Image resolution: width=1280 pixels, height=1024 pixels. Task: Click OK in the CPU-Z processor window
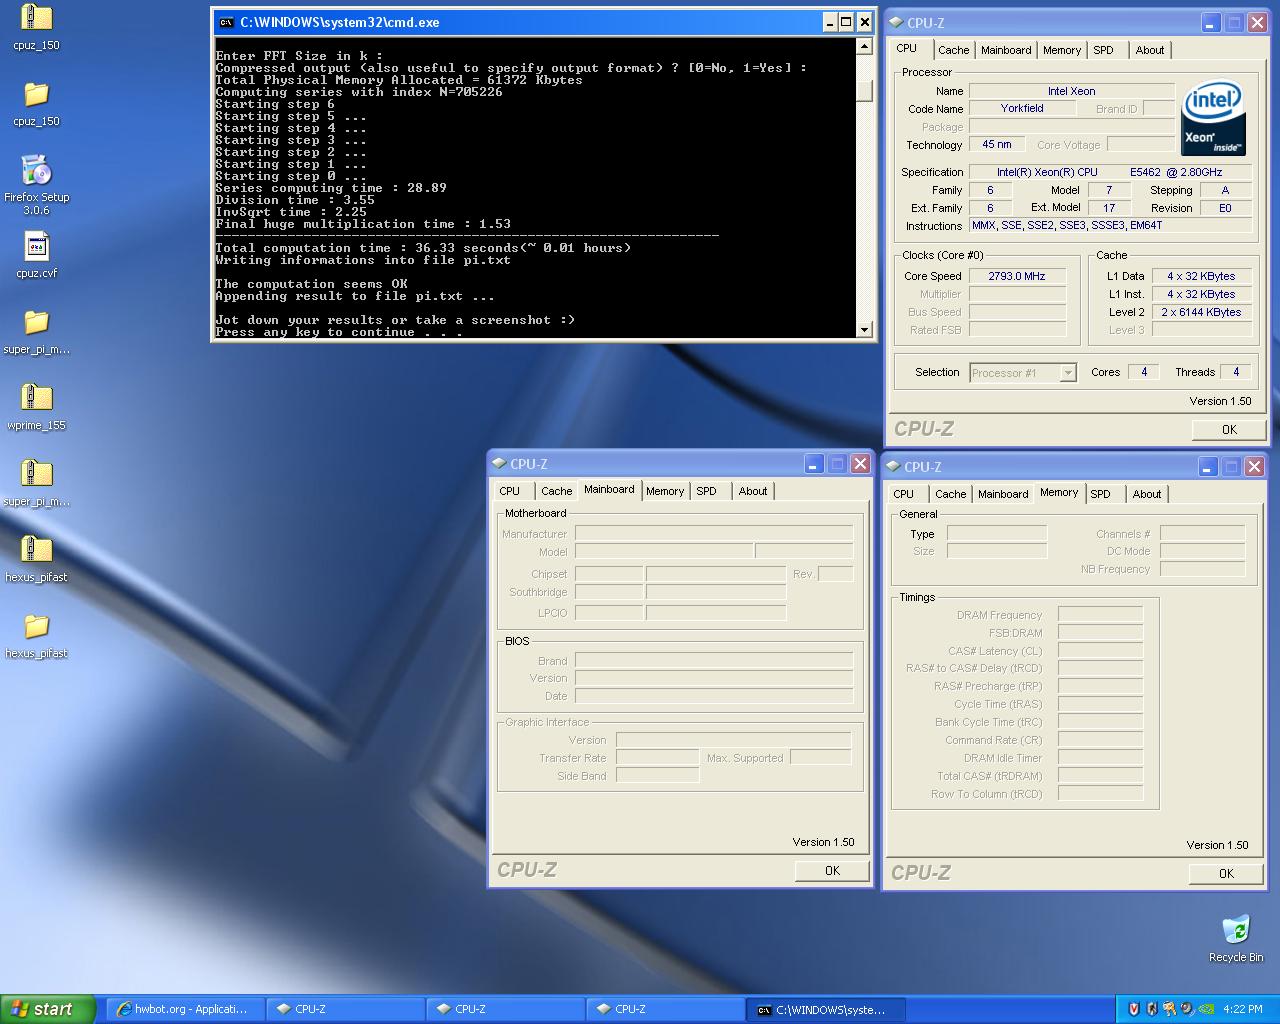pos(1229,429)
